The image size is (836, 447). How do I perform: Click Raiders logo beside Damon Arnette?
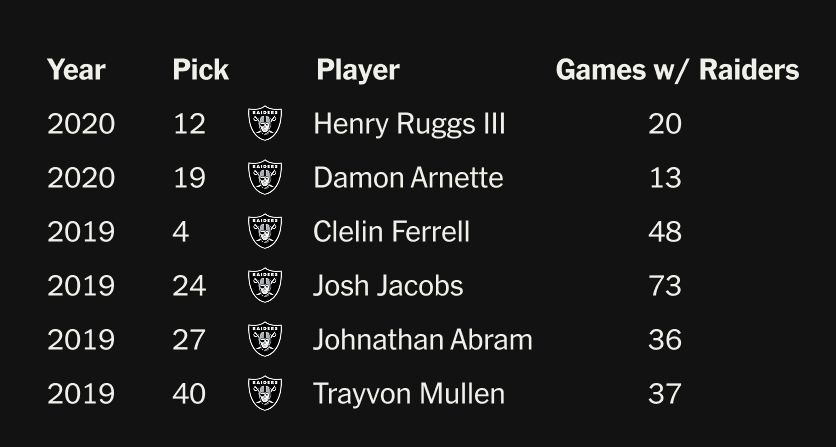(x=265, y=178)
